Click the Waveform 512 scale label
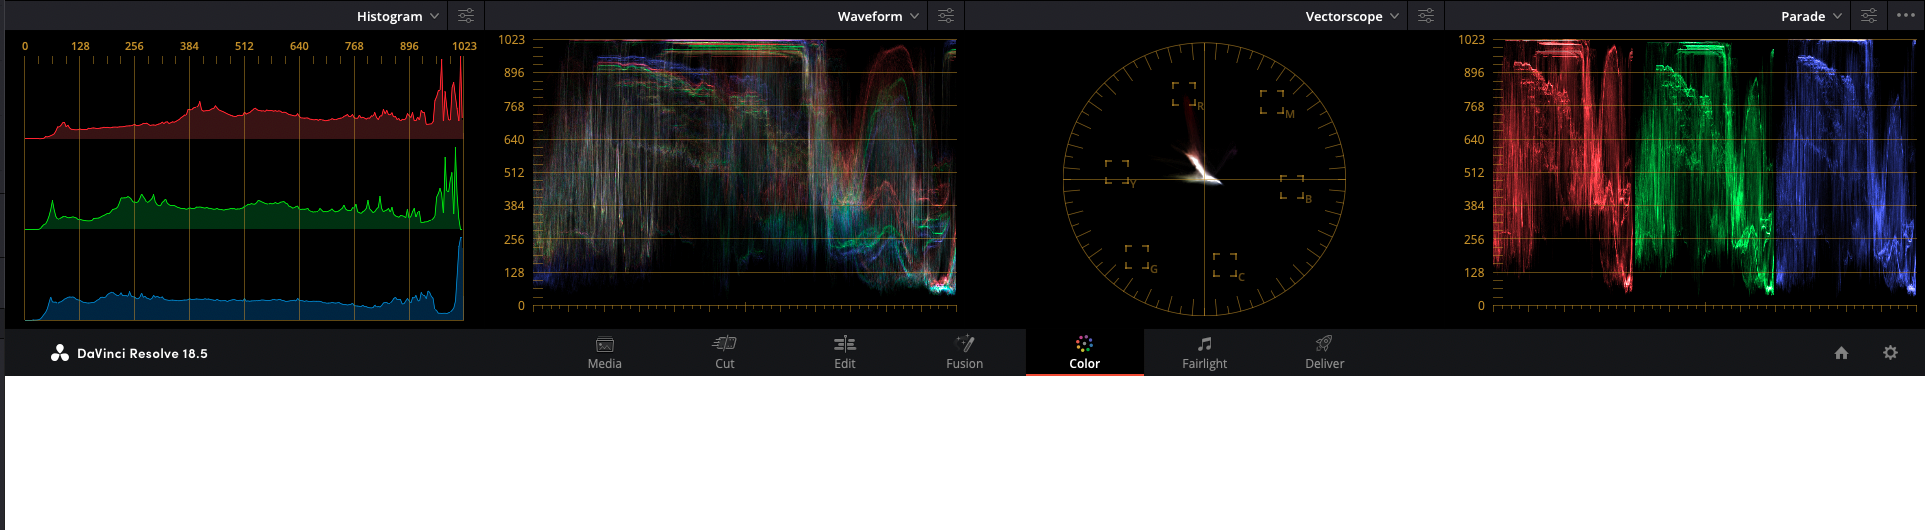This screenshot has height=530, width=1925. tap(514, 173)
